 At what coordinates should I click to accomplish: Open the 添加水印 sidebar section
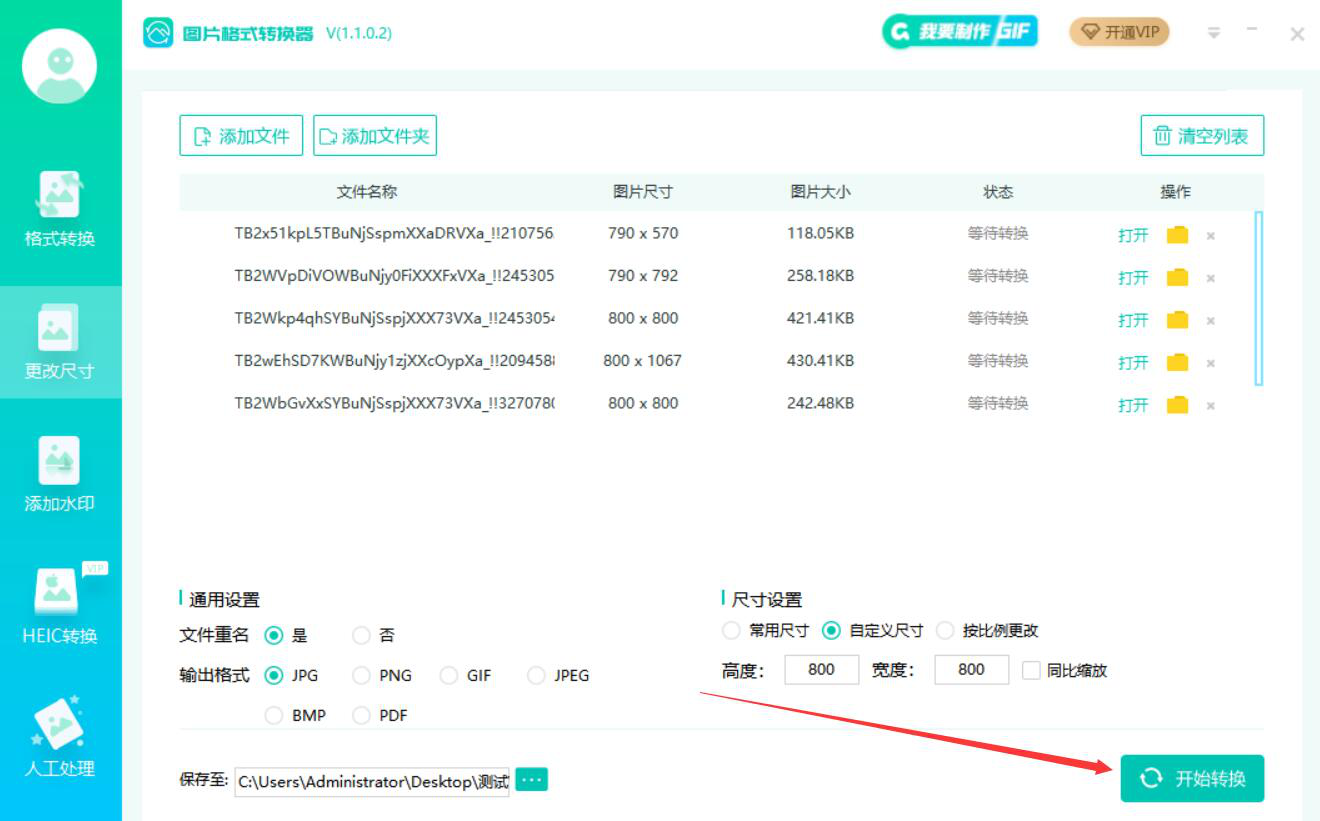[x=60, y=475]
